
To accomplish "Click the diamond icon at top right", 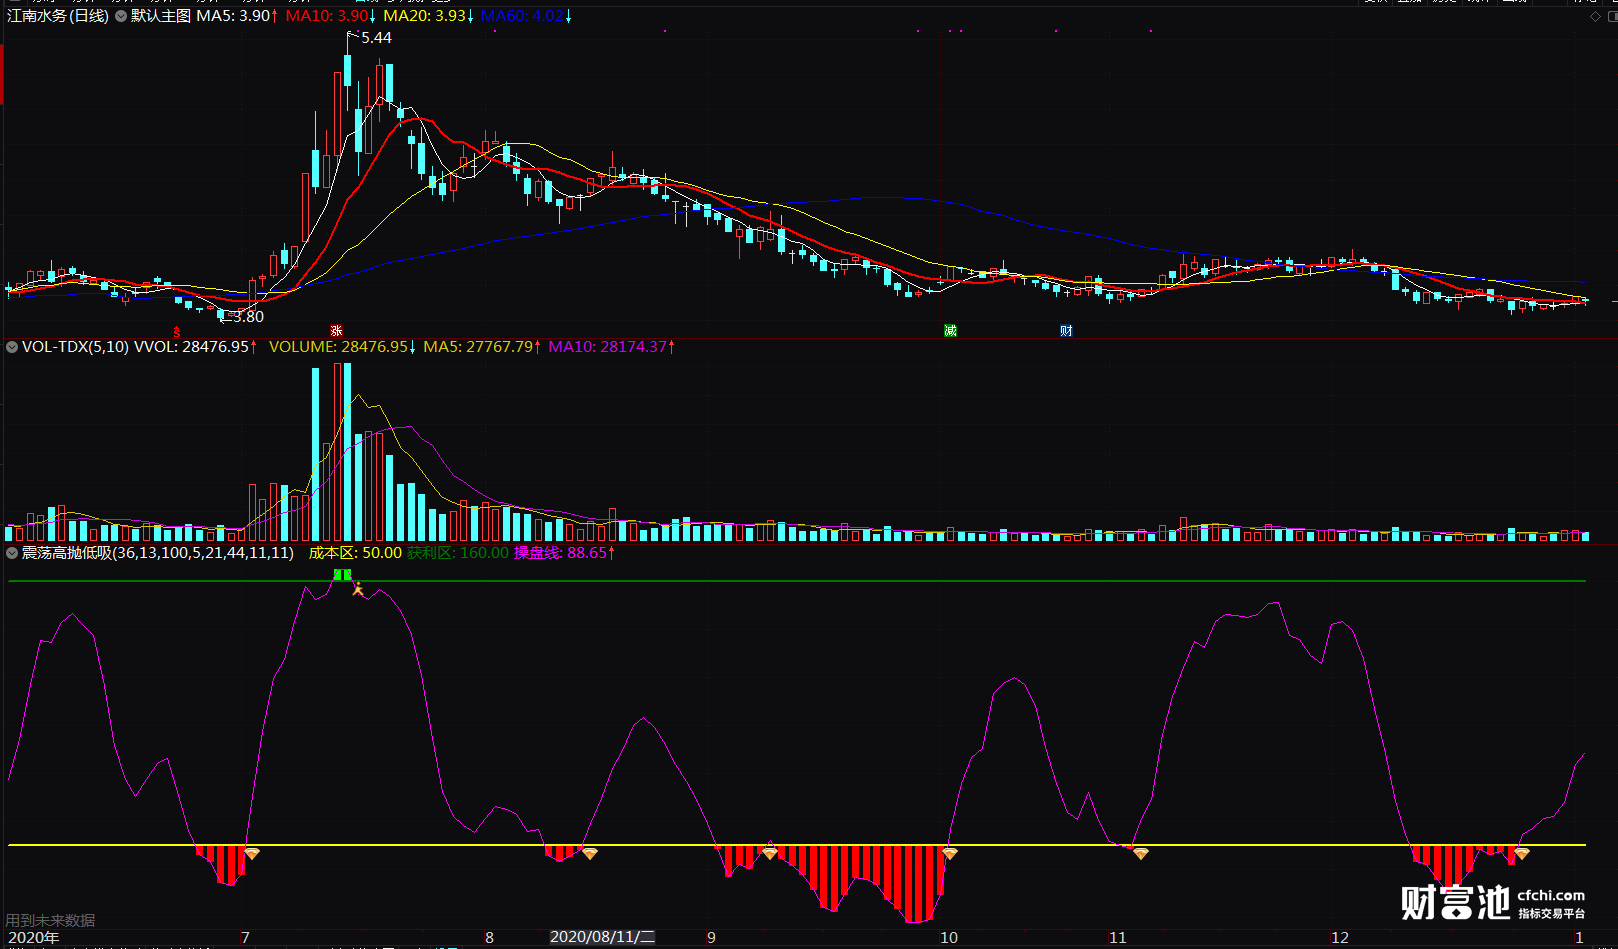I will (1595, 17).
